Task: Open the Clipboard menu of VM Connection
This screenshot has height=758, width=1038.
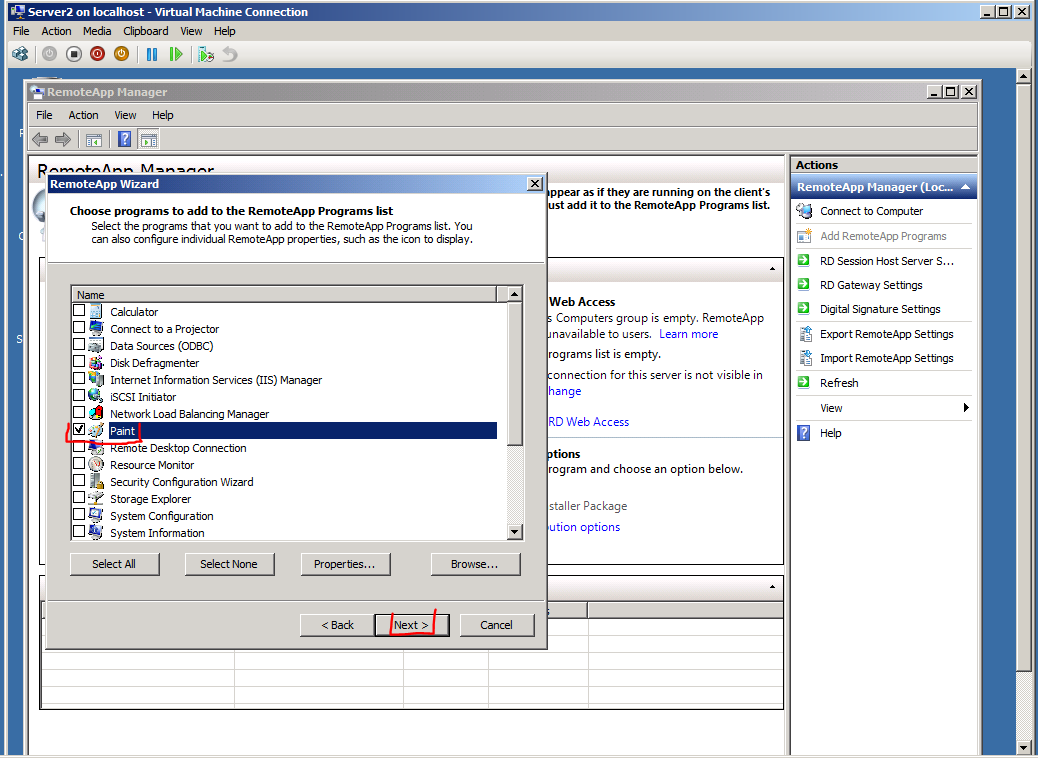Action: coord(146,31)
